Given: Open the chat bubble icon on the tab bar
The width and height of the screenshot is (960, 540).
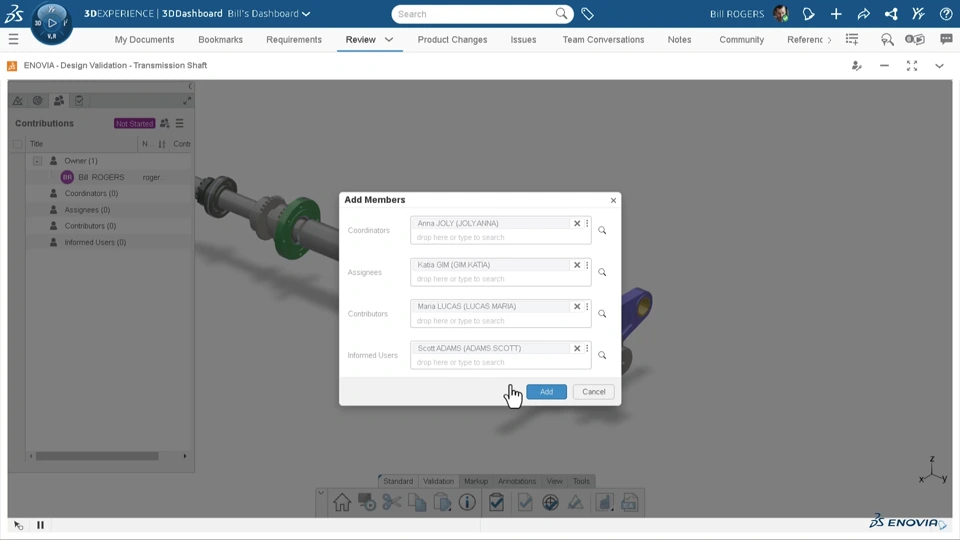Looking at the screenshot, I should (x=946, y=39).
